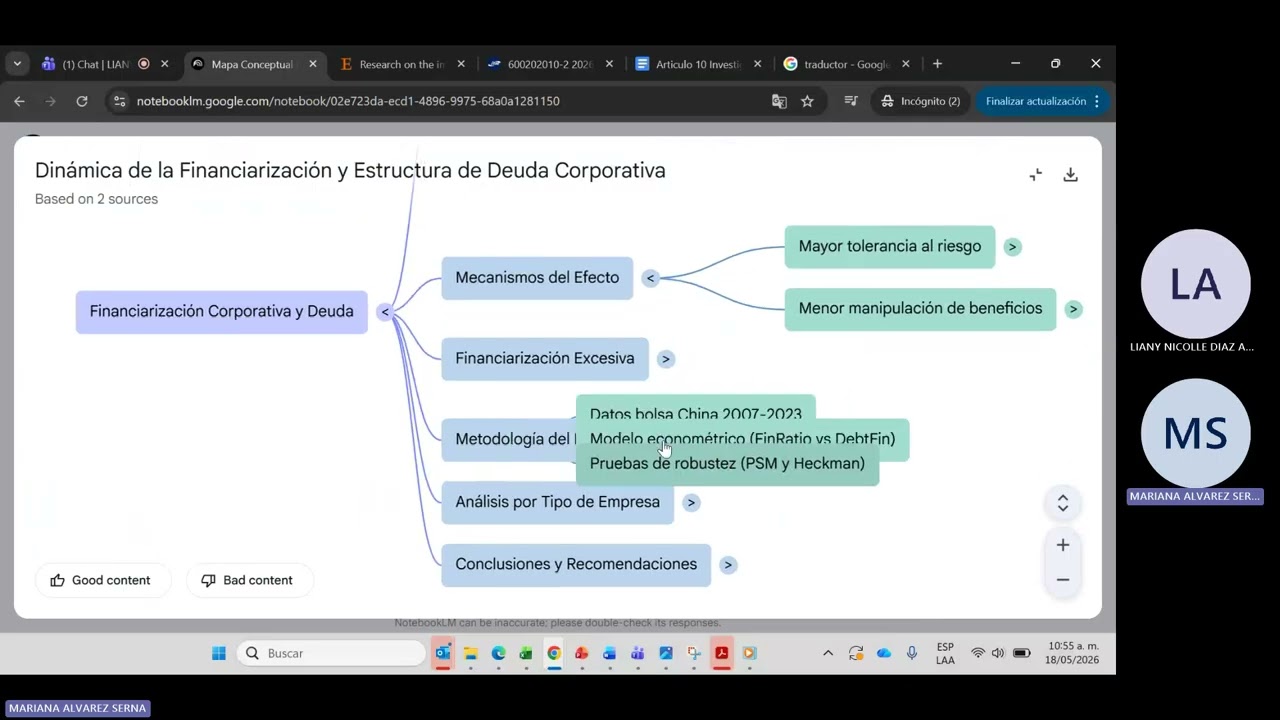Open Google Chrome from the taskbar

pos(554,653)
